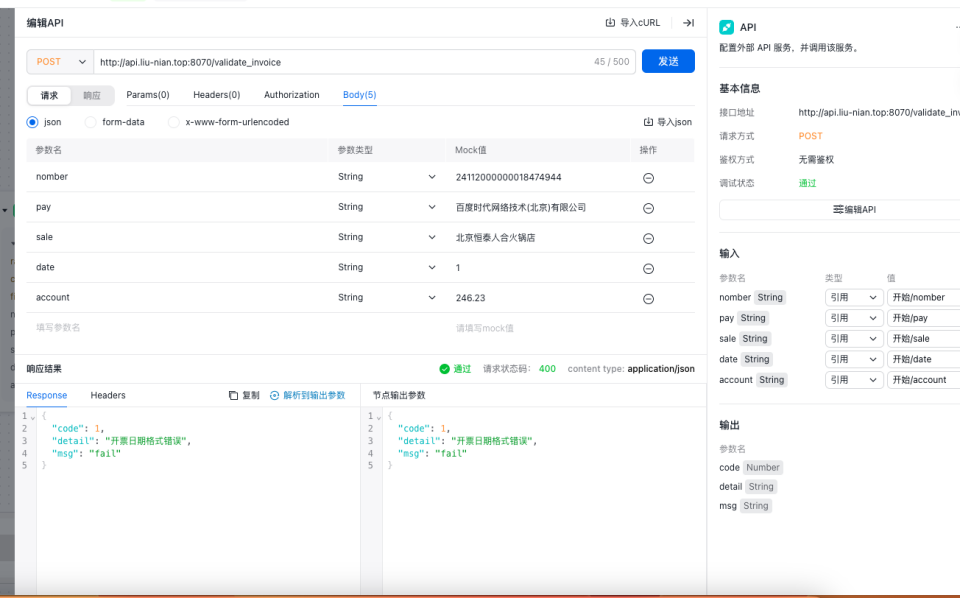
Task: Click the 发送 send button
Action: [x=668, y=61]
